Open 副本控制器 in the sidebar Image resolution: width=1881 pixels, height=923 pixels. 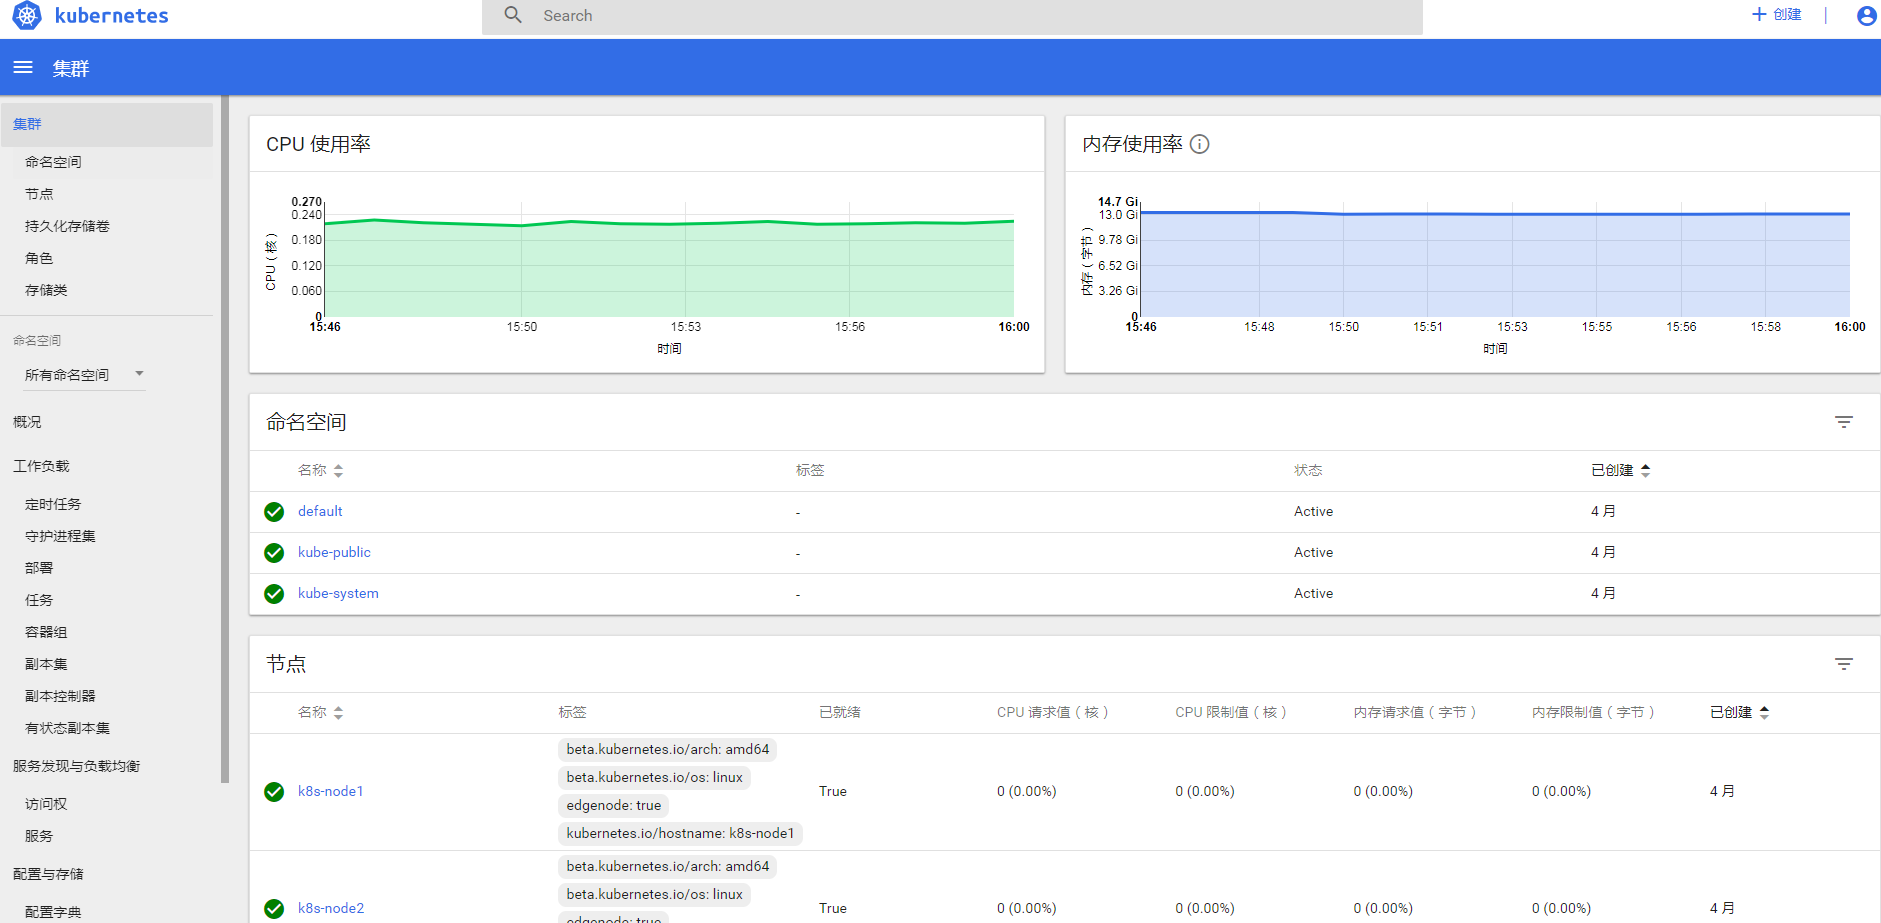pos(60,696)
